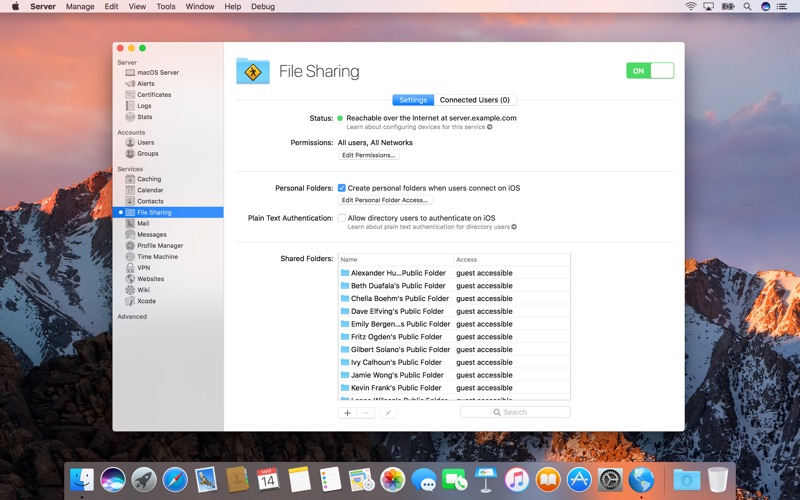Switch to the Settings tab
This screenshot has height=500, width=800.
413,100
